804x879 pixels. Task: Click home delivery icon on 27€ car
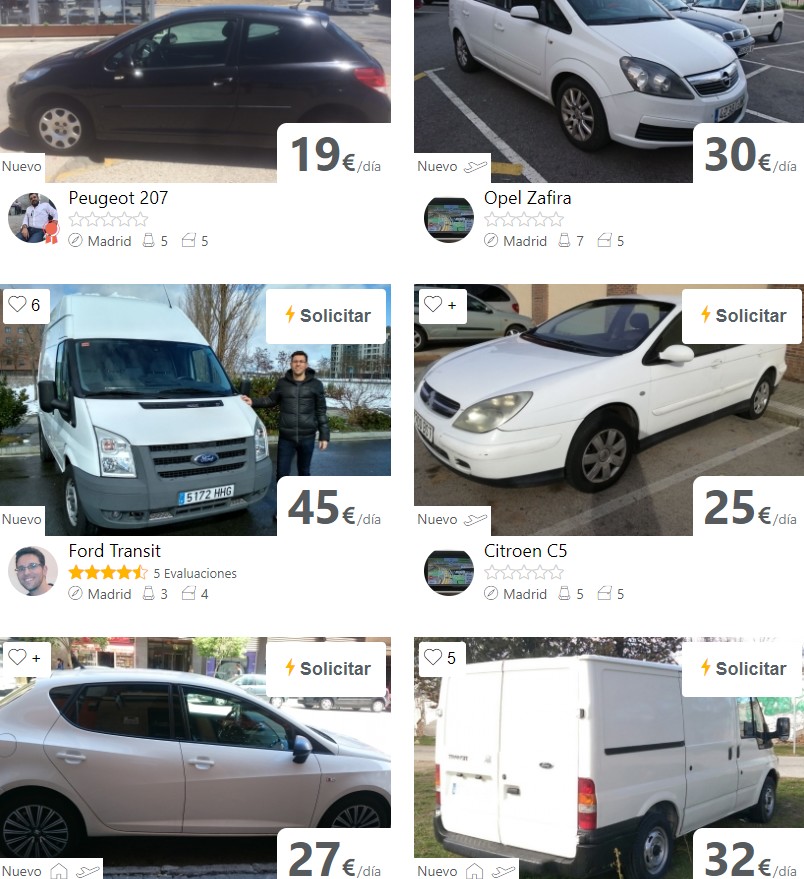59,871
